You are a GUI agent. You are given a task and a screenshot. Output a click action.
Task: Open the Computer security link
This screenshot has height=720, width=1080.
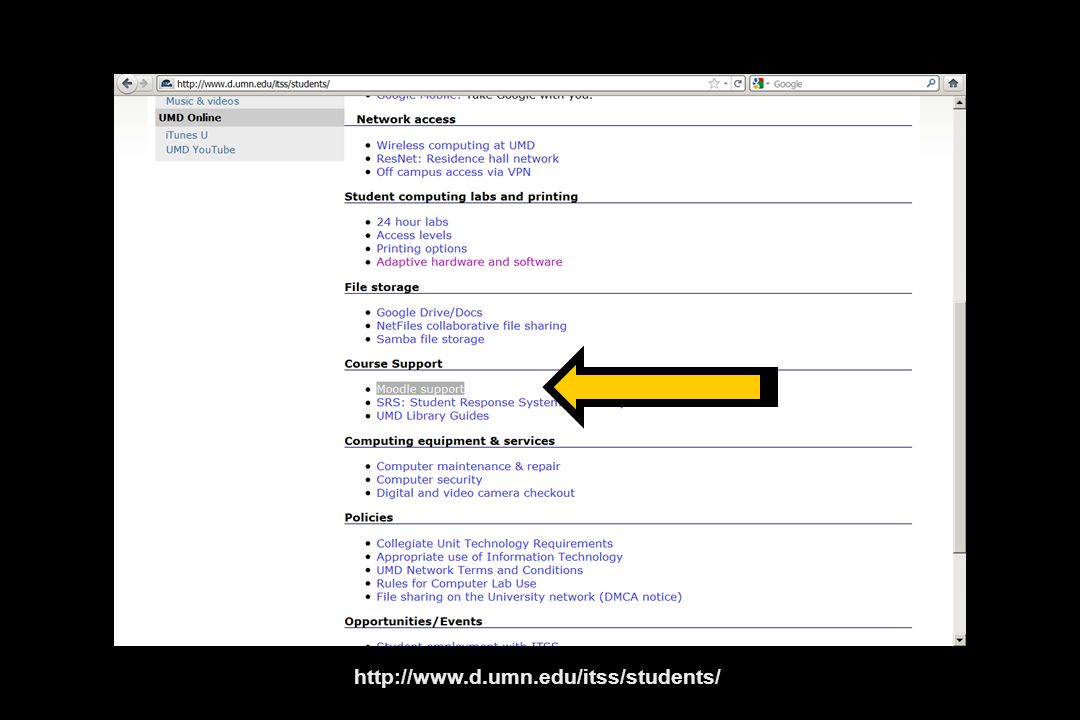click(429, 480)
